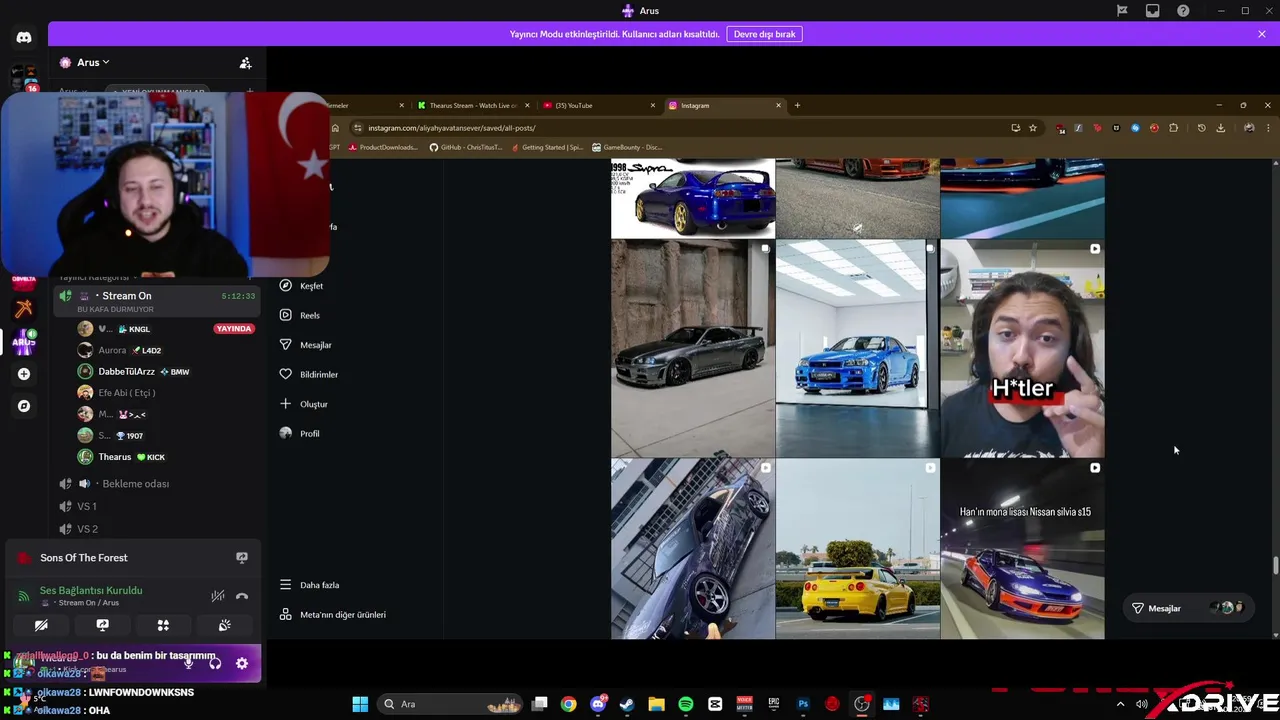Open the Discord inbox icon in title bar

tap(1153, 11)
